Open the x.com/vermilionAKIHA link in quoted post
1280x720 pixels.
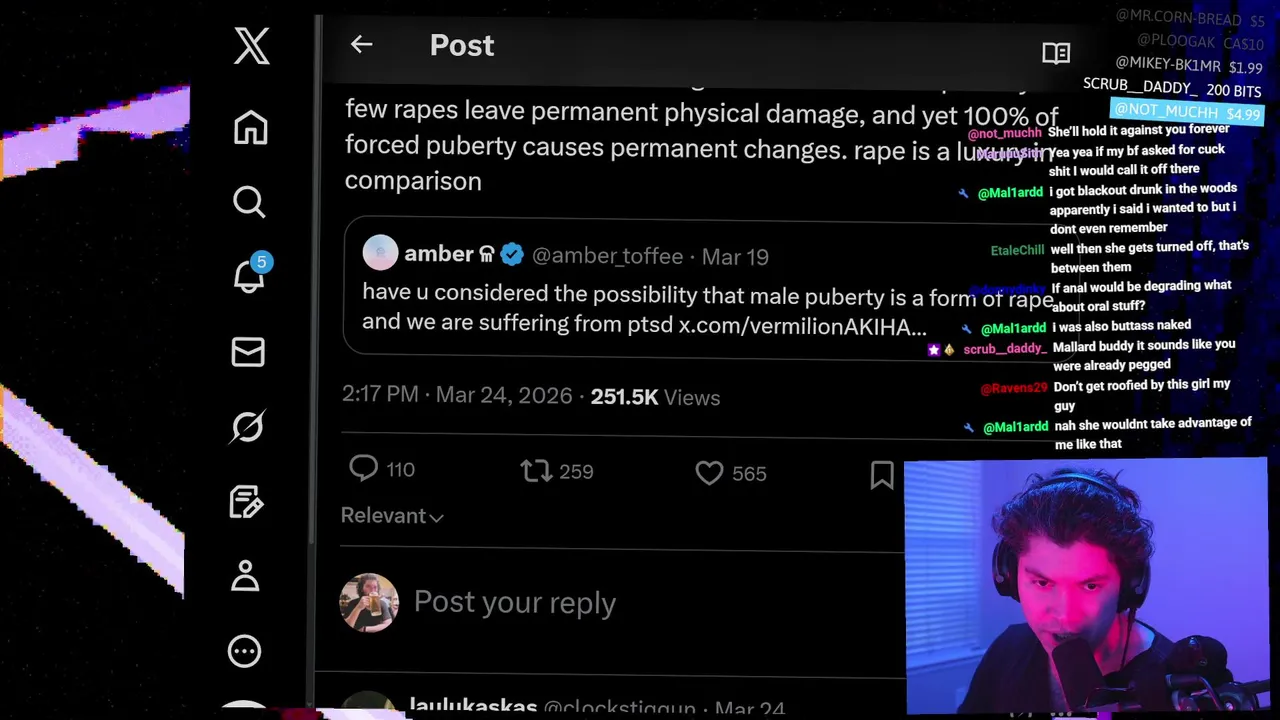click(802, 326)
